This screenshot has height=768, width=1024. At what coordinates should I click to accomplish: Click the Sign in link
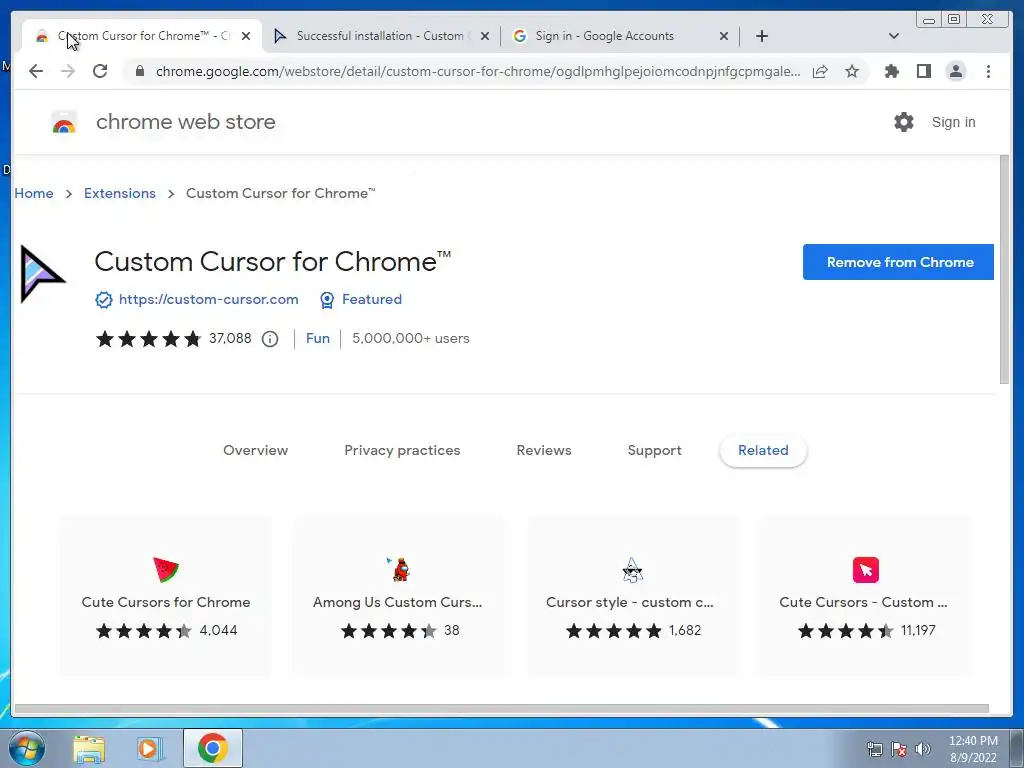point(953,122)
